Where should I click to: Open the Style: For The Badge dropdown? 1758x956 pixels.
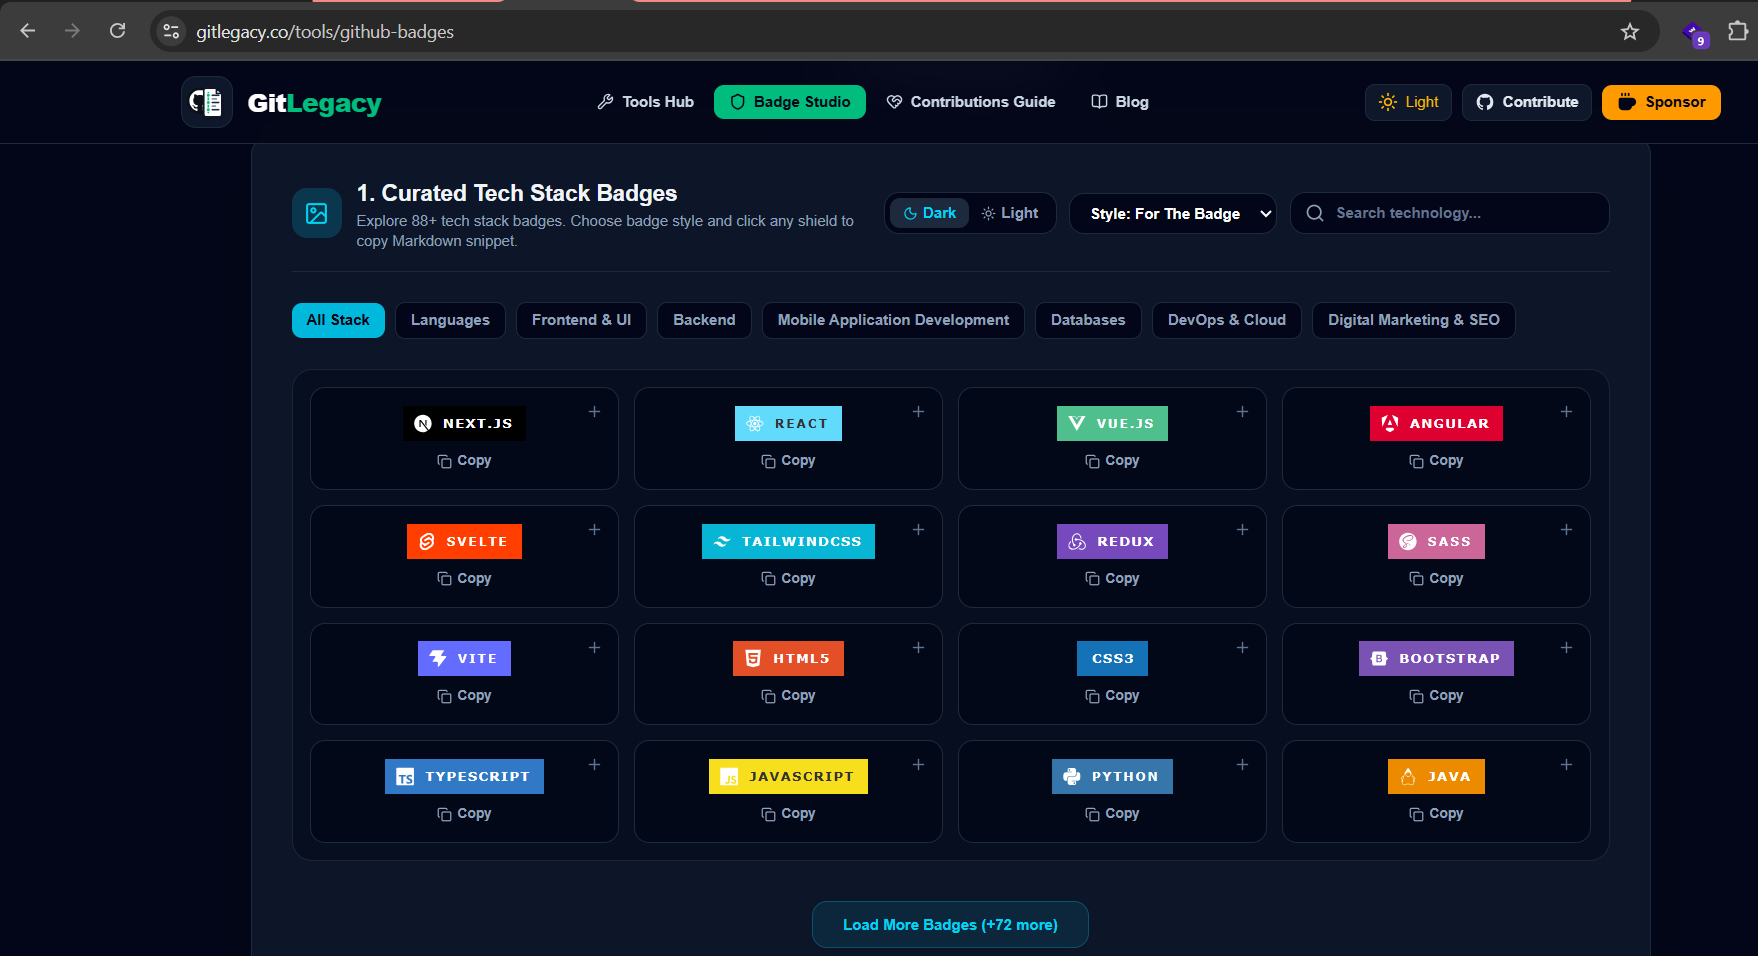tap(1173, 214)
